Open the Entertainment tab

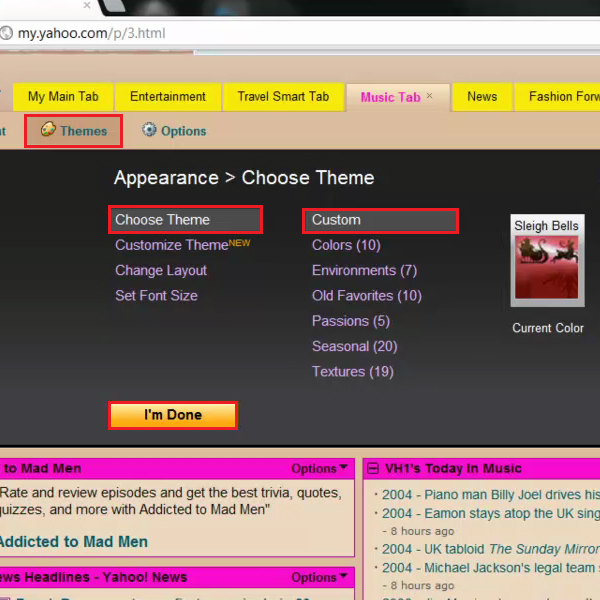pos(168,96)
